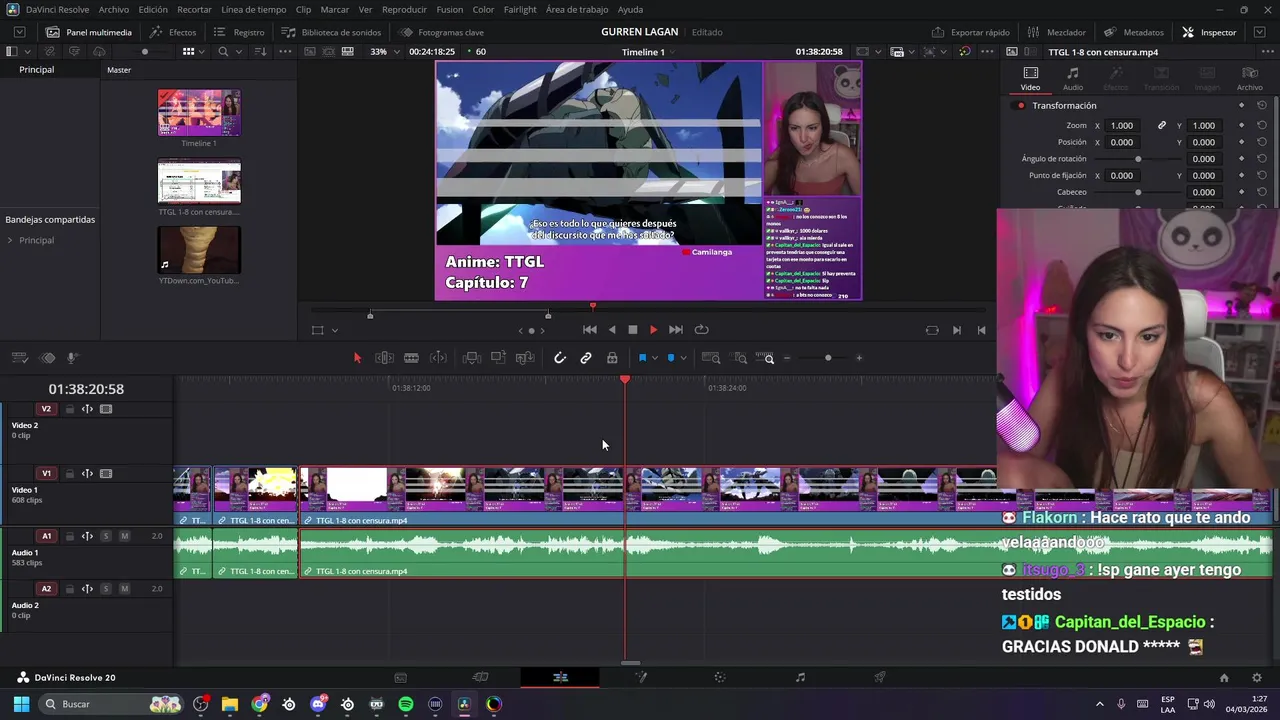
Task: Open the Archivo menu
Action: (113, 9)
